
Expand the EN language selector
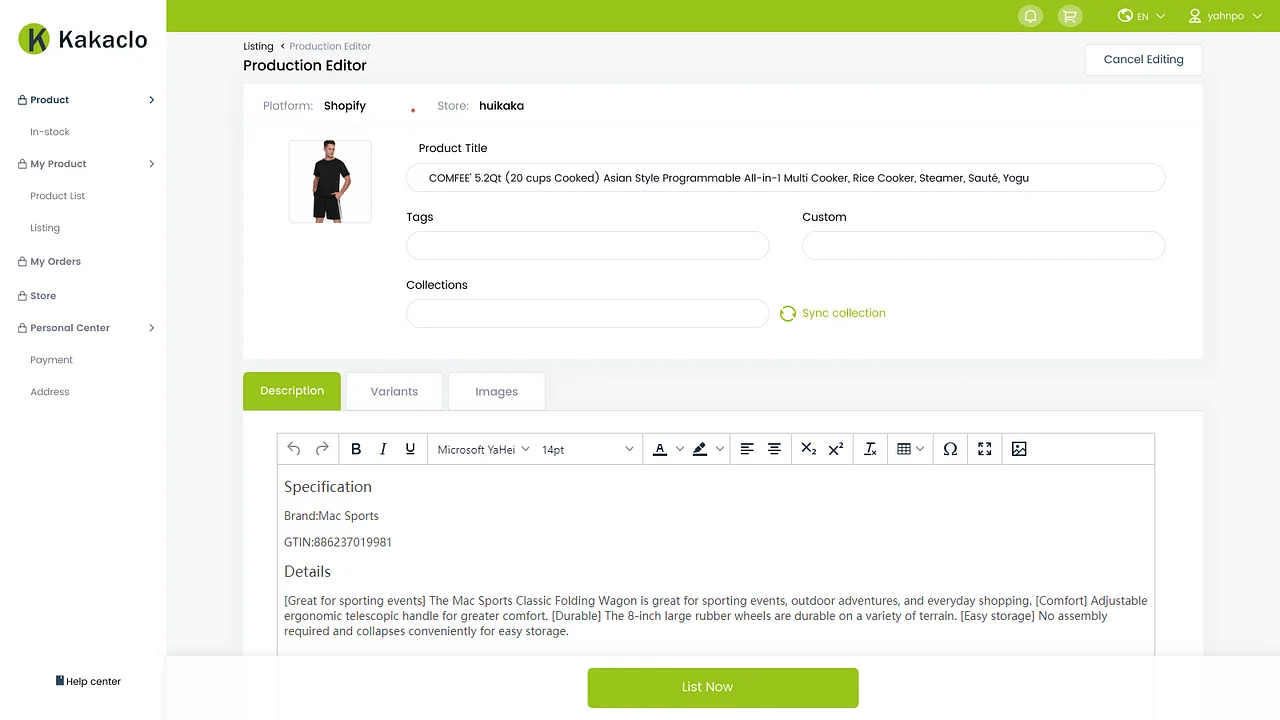point(1142,16)
